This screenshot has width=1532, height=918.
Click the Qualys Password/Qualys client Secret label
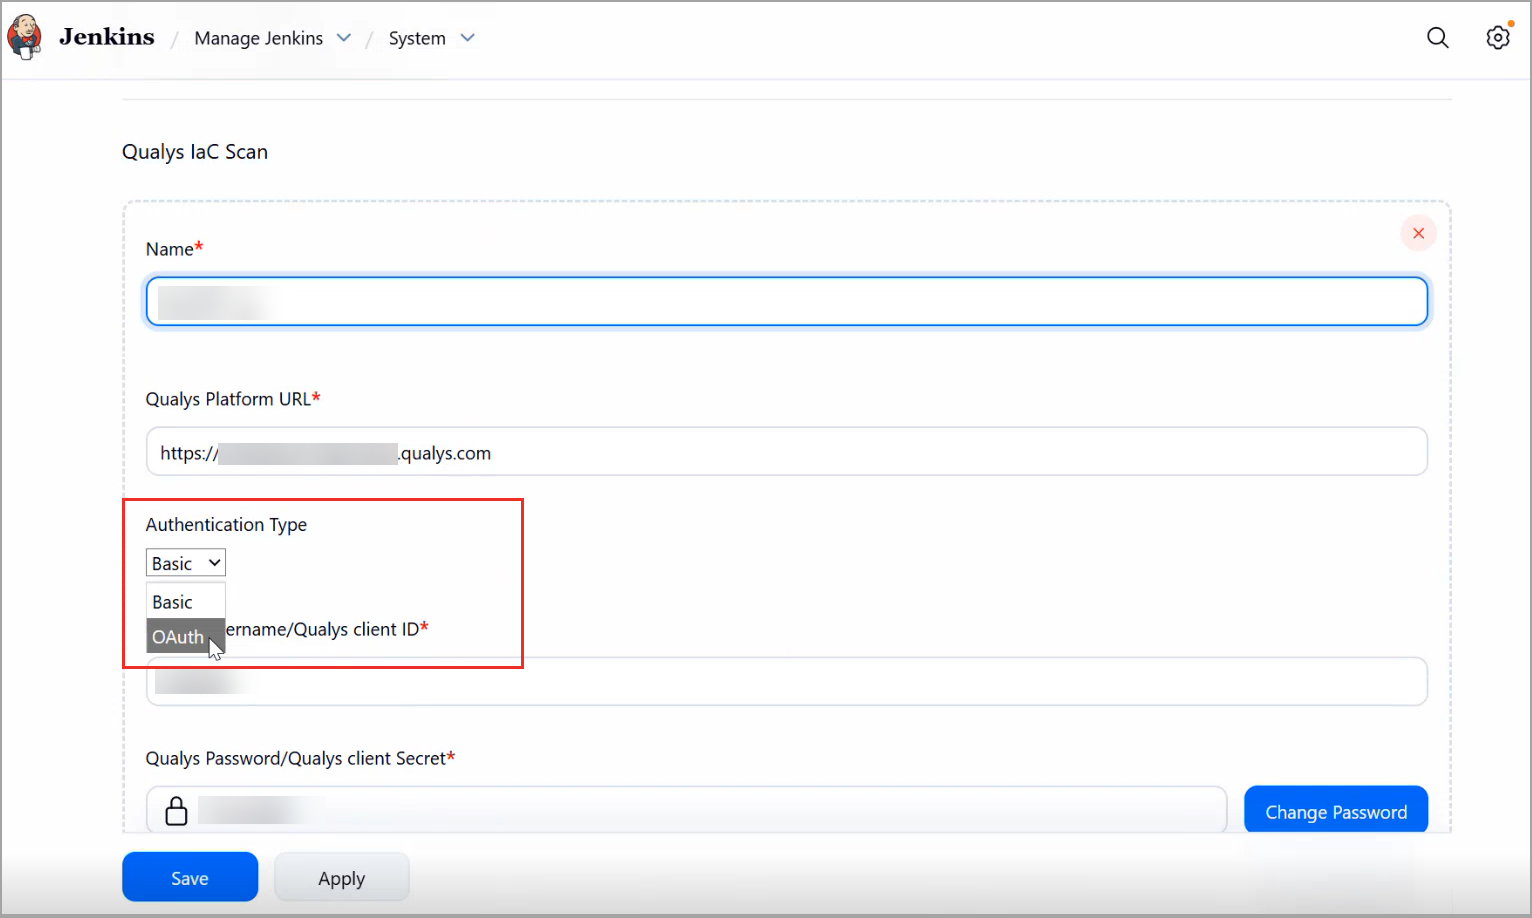coord(300,758)
